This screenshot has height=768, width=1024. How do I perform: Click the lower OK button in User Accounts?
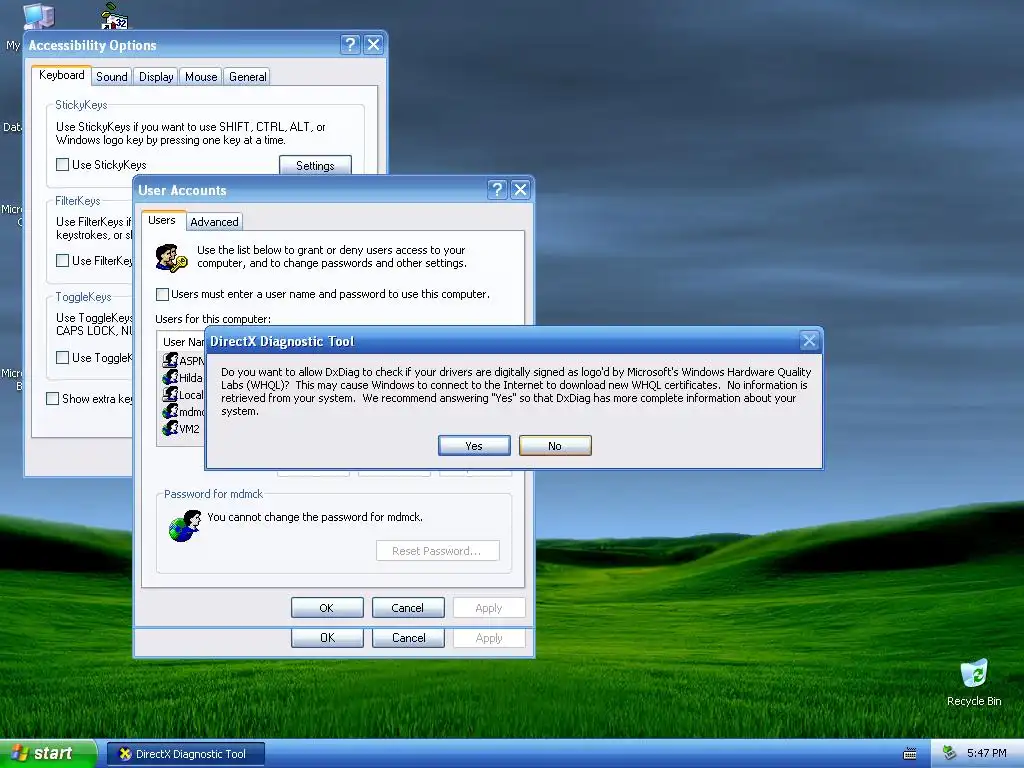click(x=327, y=637)
